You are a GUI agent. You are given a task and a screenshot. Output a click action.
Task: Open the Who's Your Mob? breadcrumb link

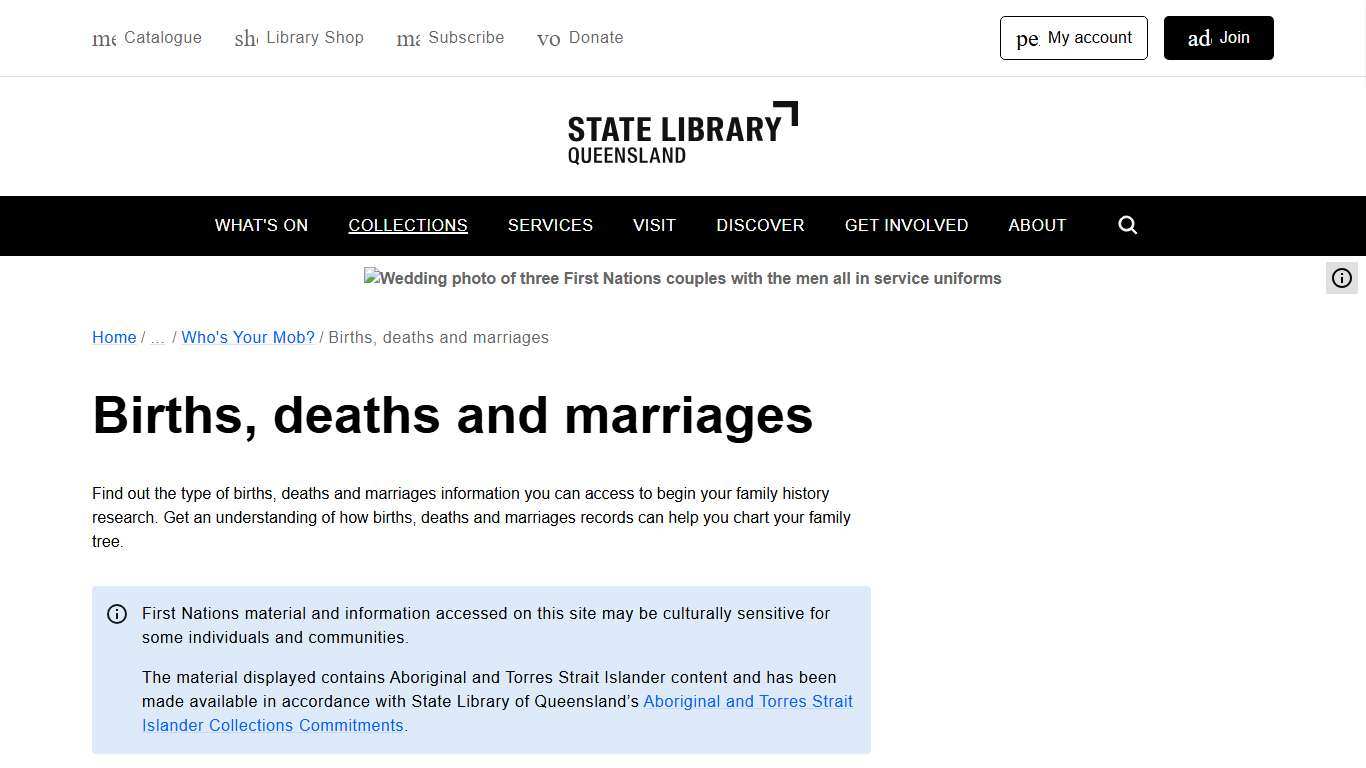click(248, 337)
